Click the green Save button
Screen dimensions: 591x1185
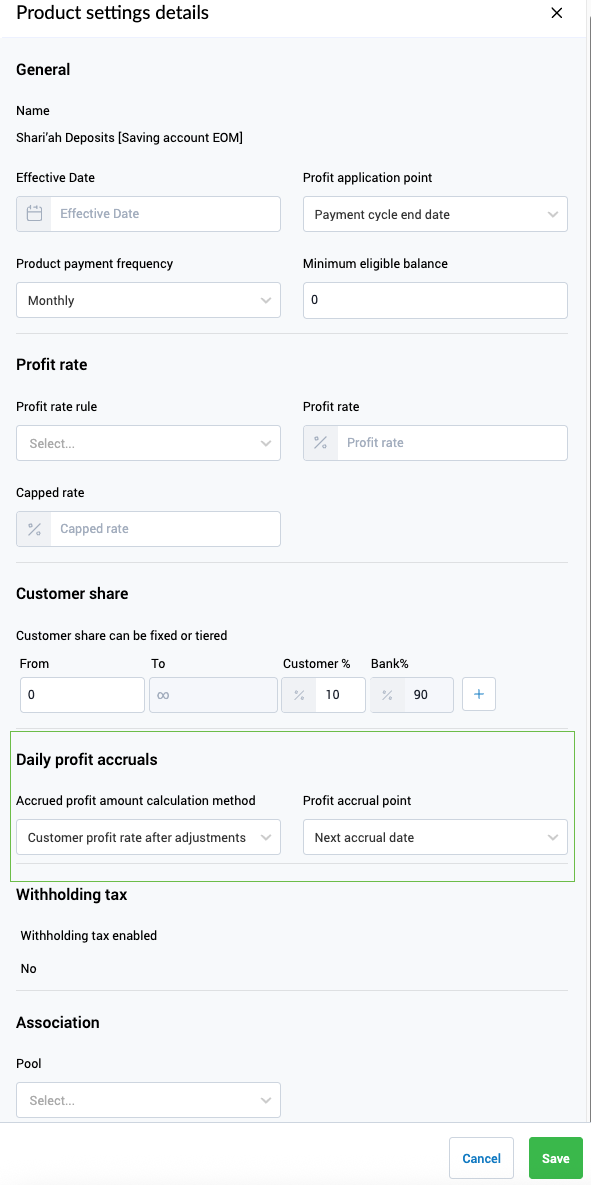[x=555, y=1158]
